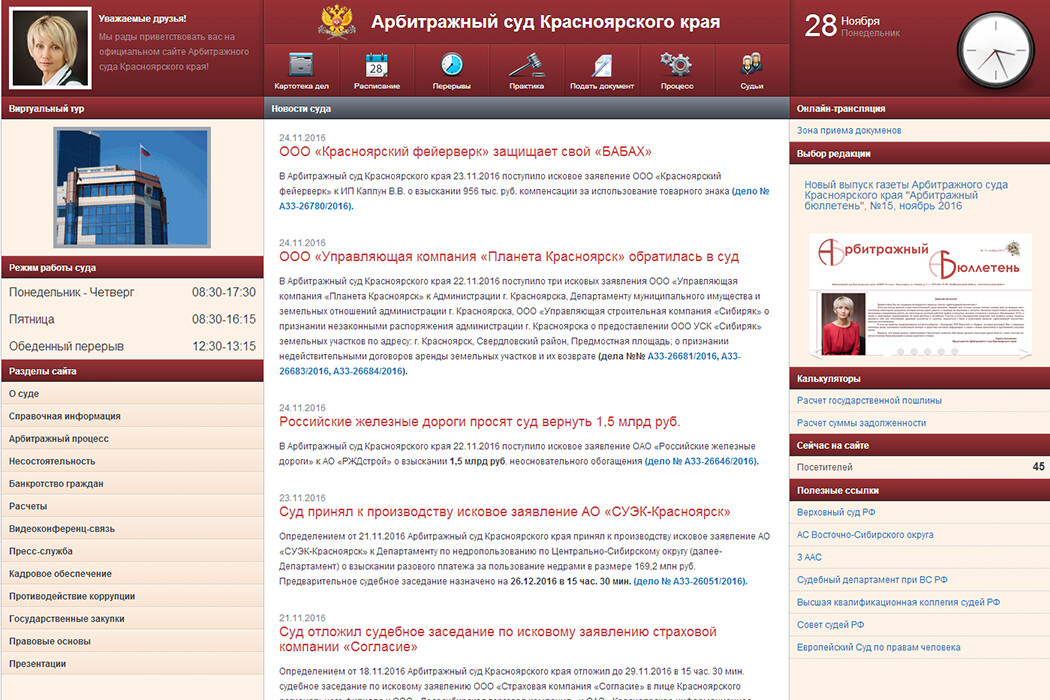Click the analog clock widget

tap(996, 50)
